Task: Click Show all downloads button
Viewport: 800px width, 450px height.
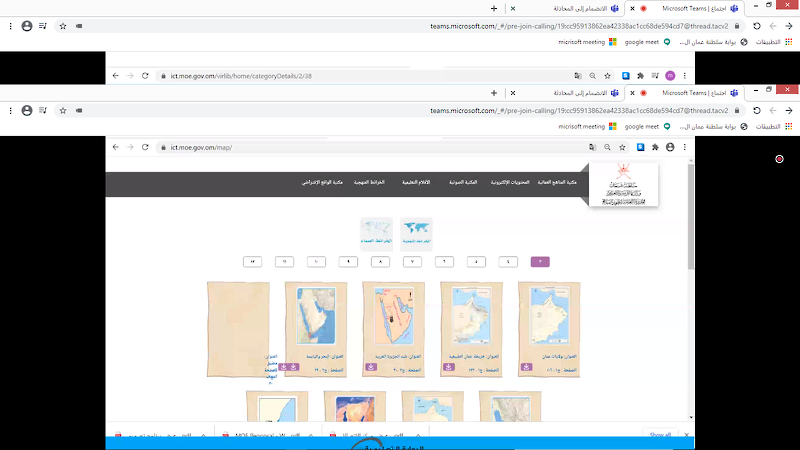Action: pyautogui.click(x=660, y=435)
